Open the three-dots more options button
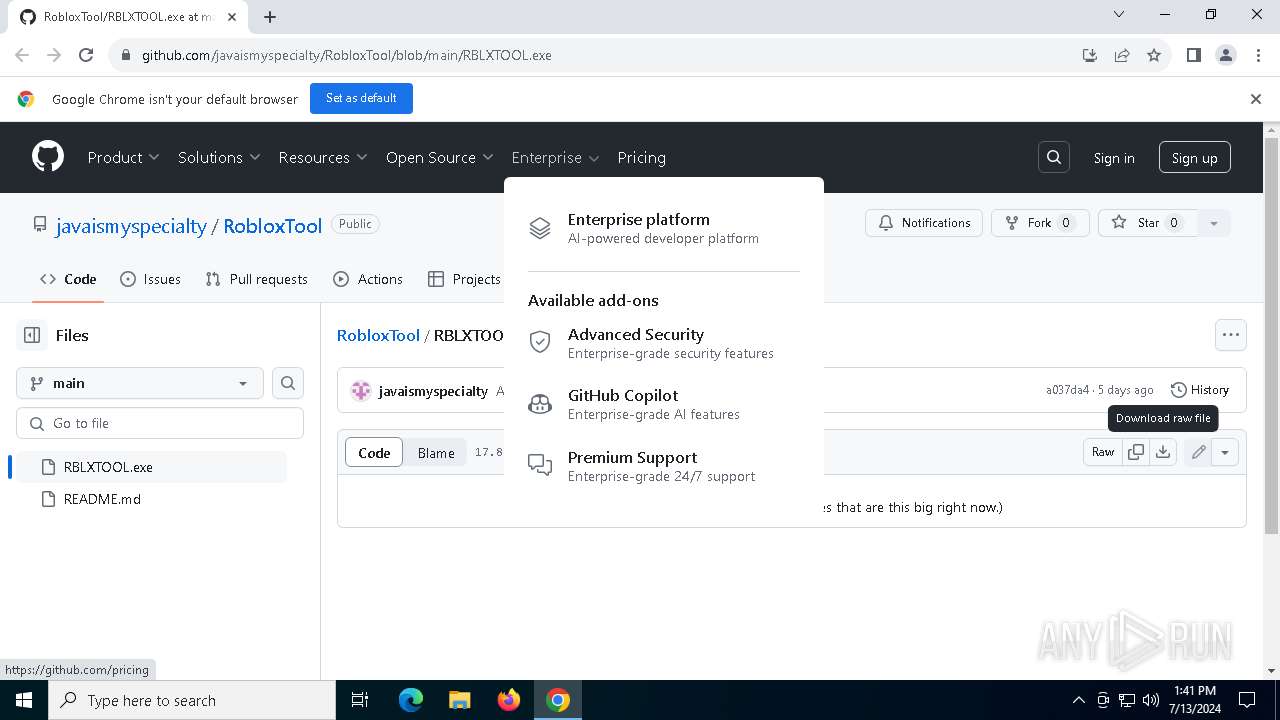Viewport: 1280px width, 720px height. coord(1231,335)
